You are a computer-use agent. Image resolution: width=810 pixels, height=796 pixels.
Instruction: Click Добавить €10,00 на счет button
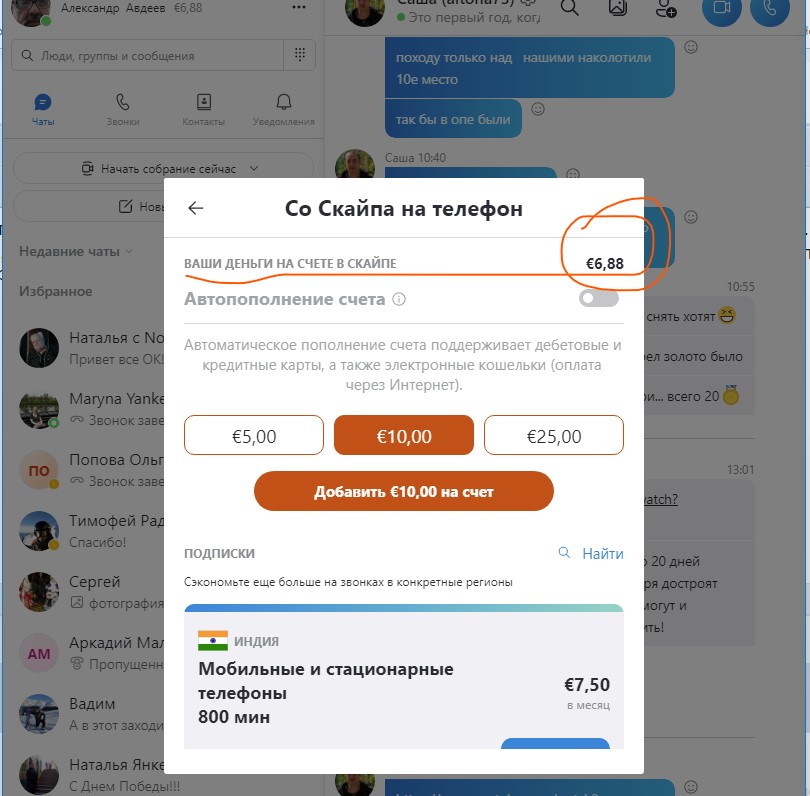(x=404, y=491)
